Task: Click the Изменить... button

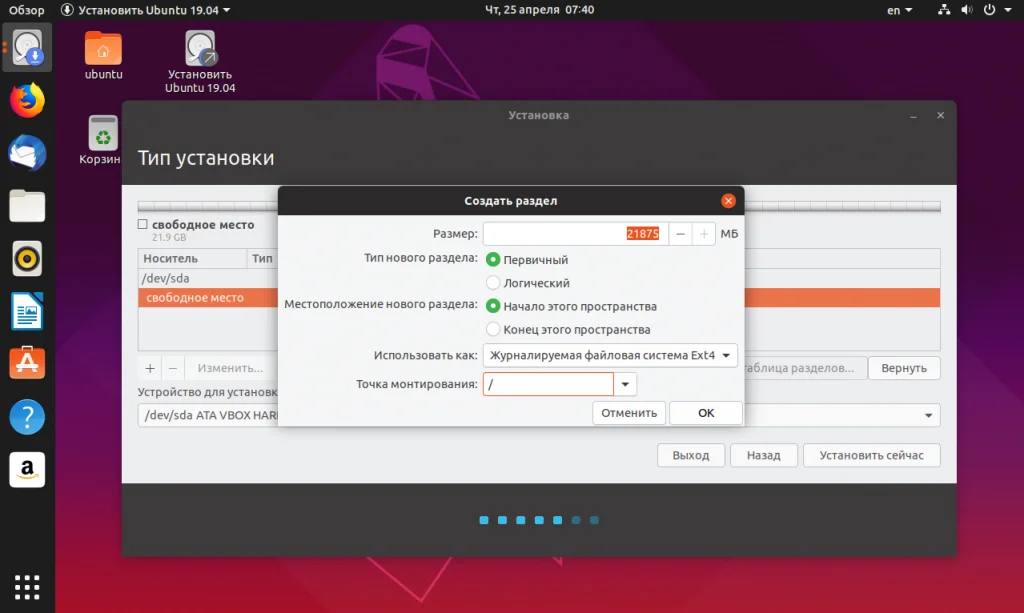Action: [230, 368]
